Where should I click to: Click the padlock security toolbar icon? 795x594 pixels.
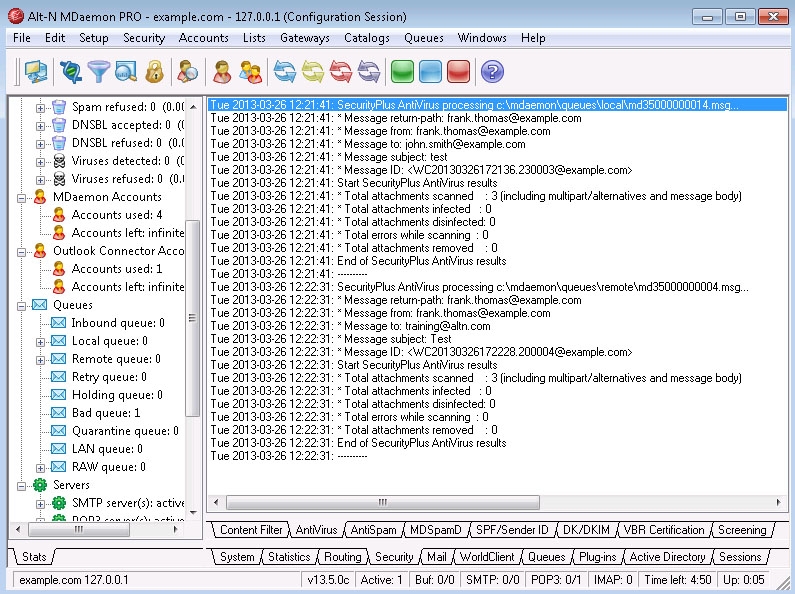[154, 72]
